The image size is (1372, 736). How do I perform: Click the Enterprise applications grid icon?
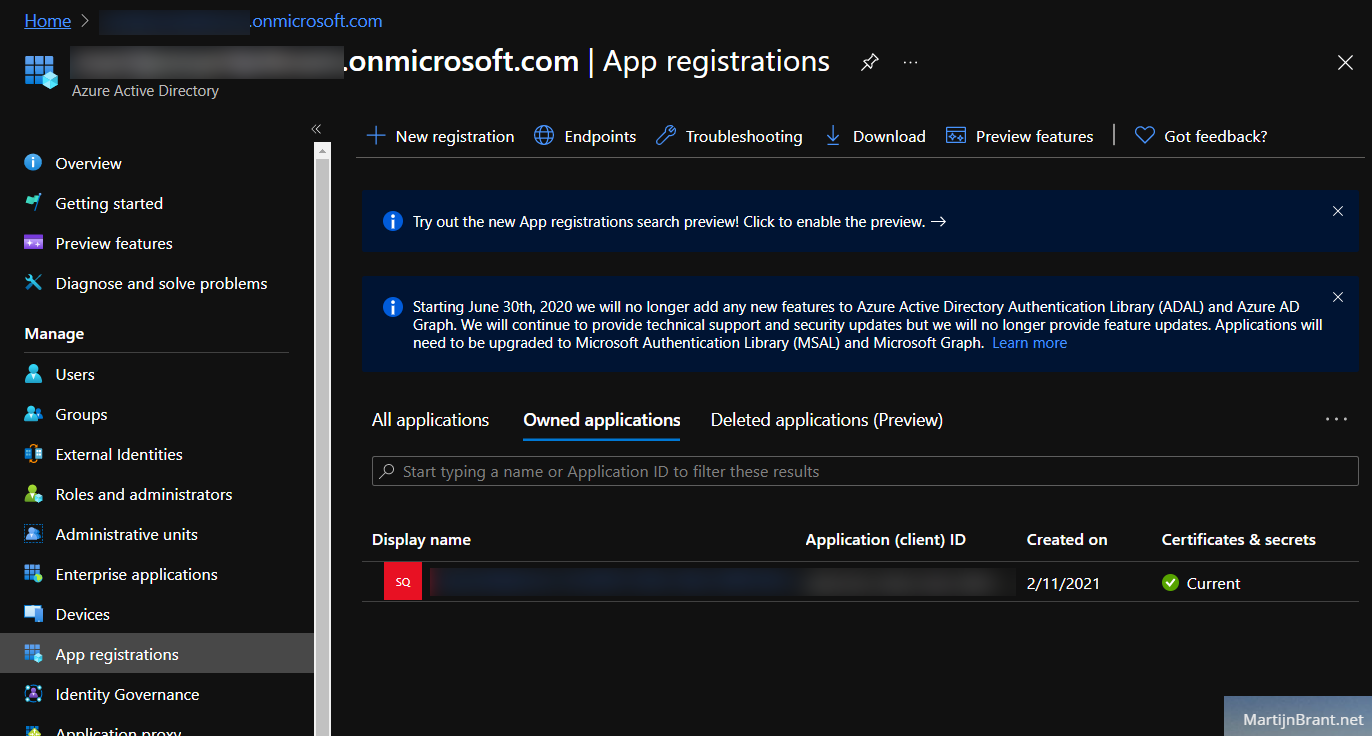[34, 574]
